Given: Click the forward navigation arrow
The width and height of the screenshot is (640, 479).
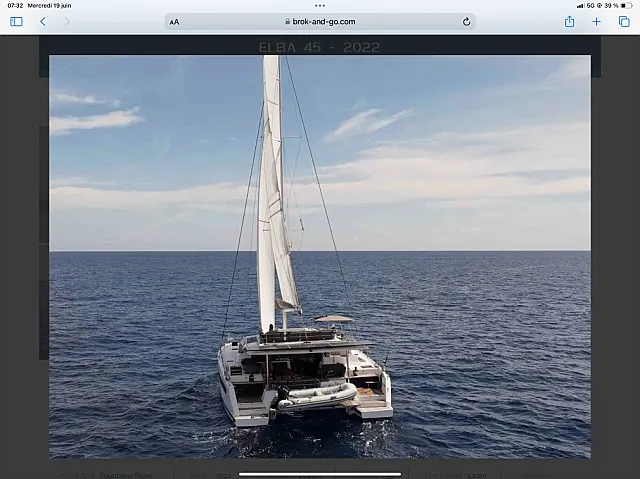Looking at the screenshot, I should click(x=67, y=22).
